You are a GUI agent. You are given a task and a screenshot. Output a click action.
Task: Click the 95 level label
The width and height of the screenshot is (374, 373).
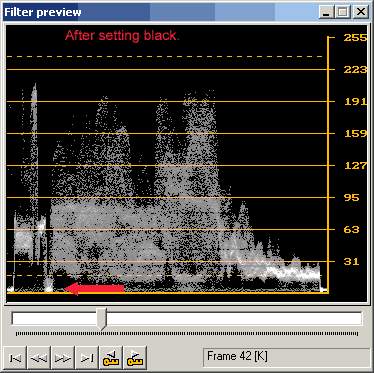[x=352, y=198]
